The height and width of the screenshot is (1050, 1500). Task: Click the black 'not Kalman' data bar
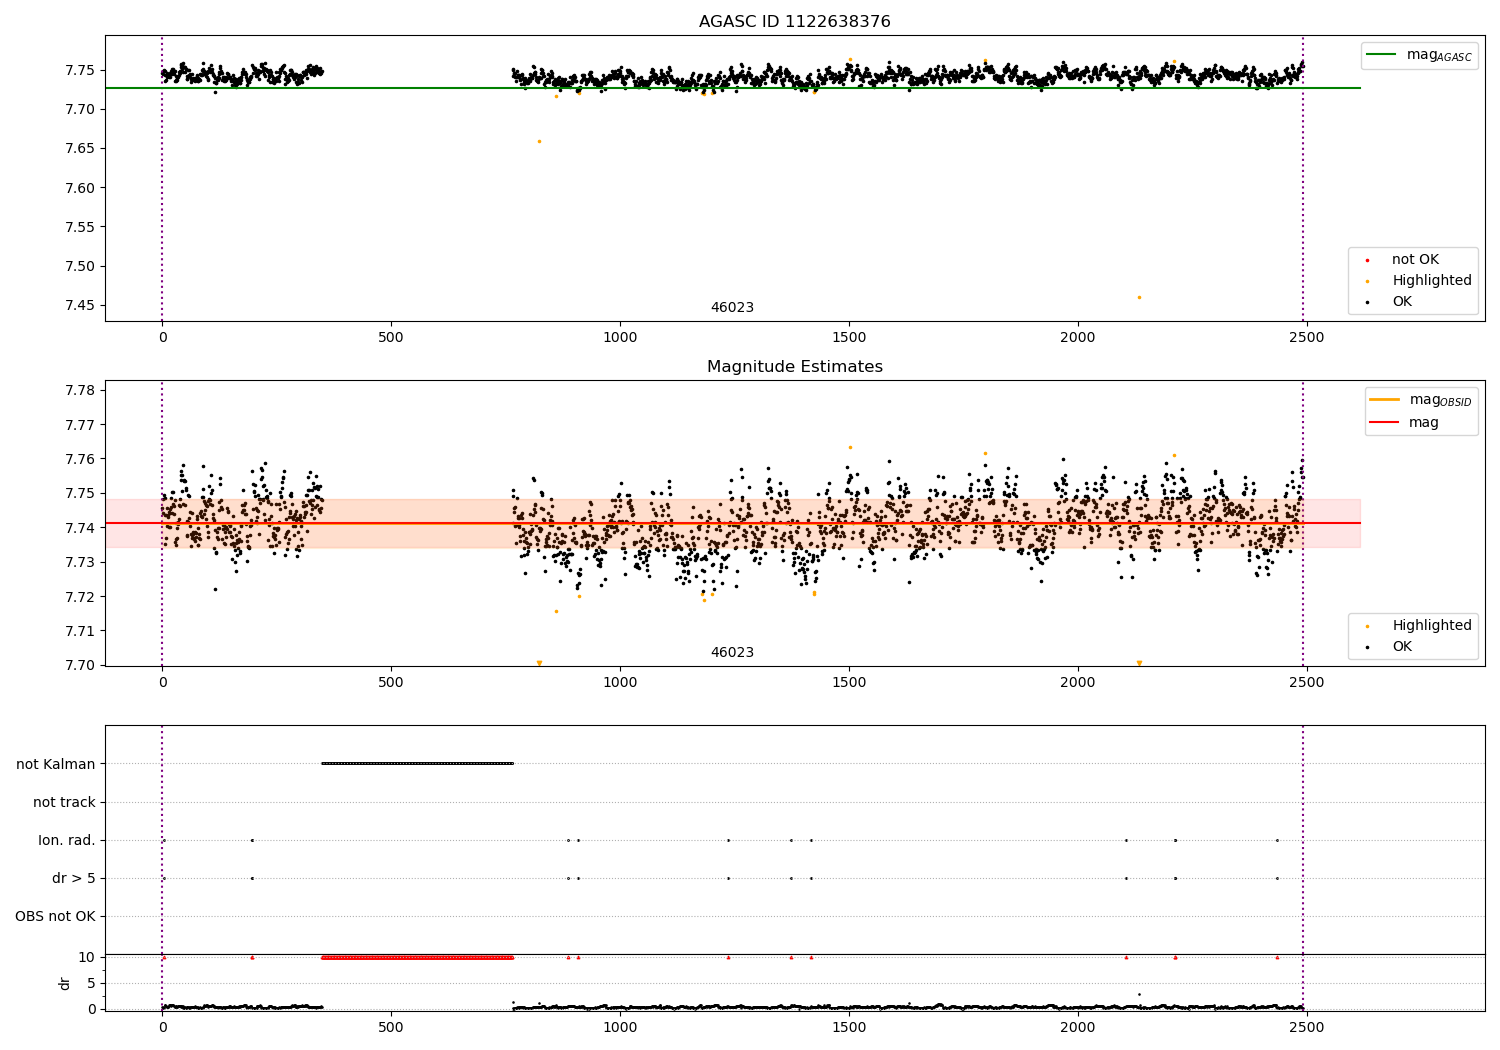(417, 763)
